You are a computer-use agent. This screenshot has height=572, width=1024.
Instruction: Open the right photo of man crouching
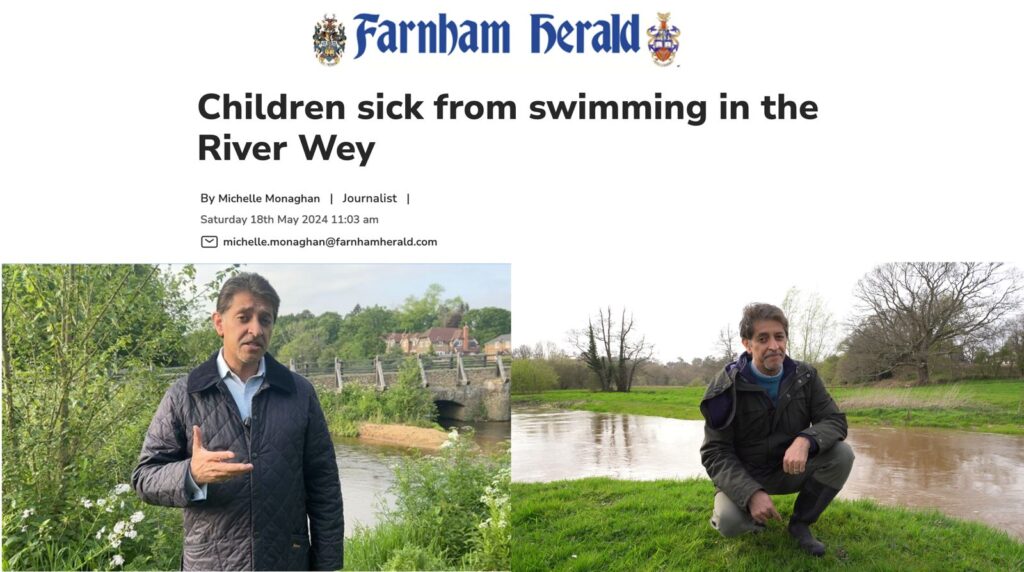coord(767,417)
